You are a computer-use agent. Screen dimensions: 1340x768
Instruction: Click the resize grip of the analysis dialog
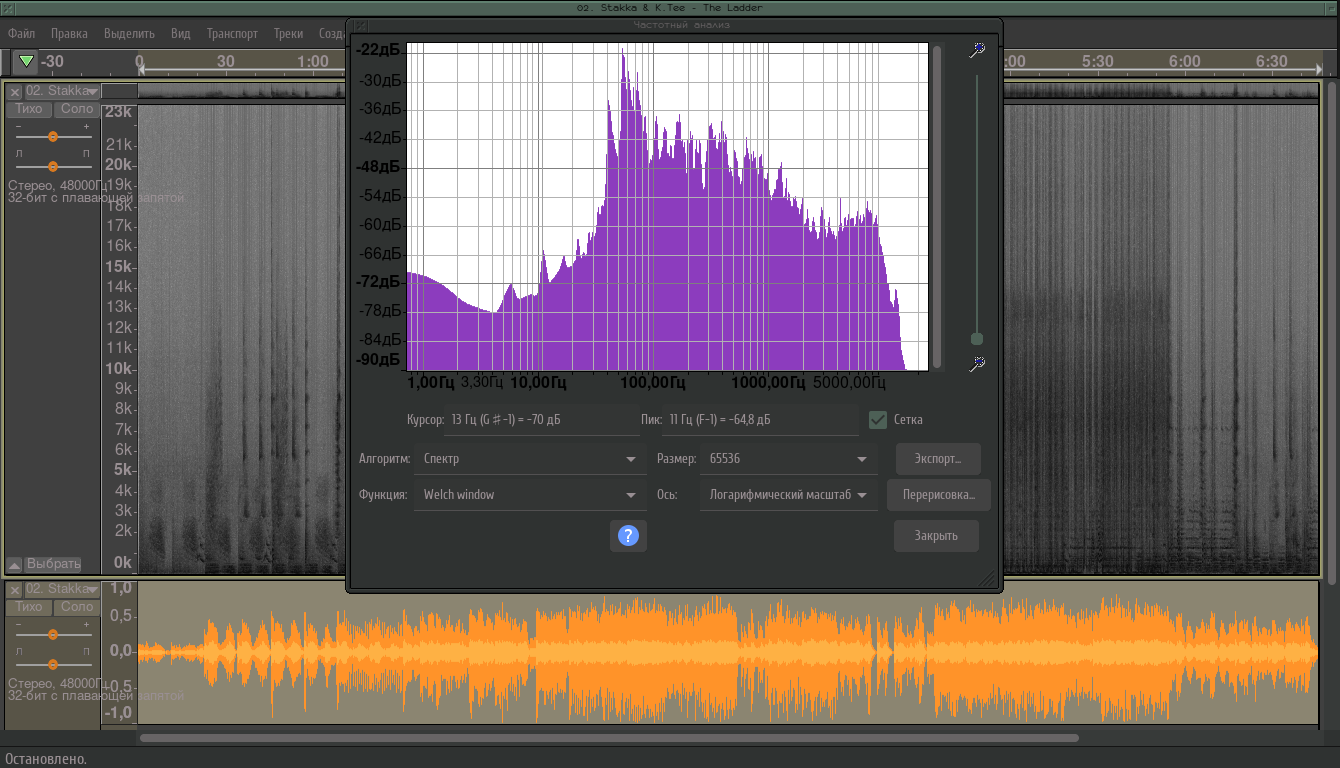pos(987,578)
